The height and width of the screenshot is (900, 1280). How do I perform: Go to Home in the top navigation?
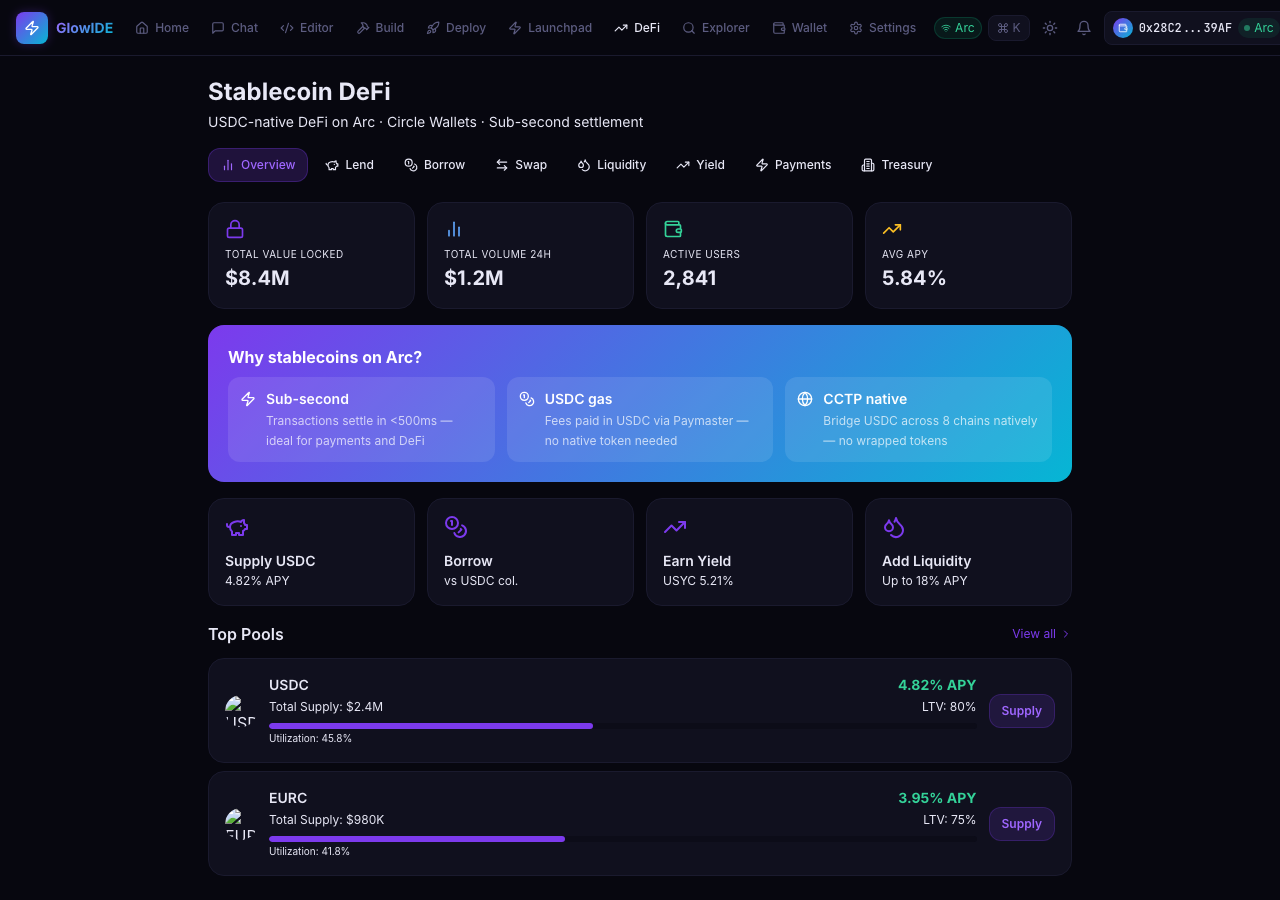click(162, 28)
